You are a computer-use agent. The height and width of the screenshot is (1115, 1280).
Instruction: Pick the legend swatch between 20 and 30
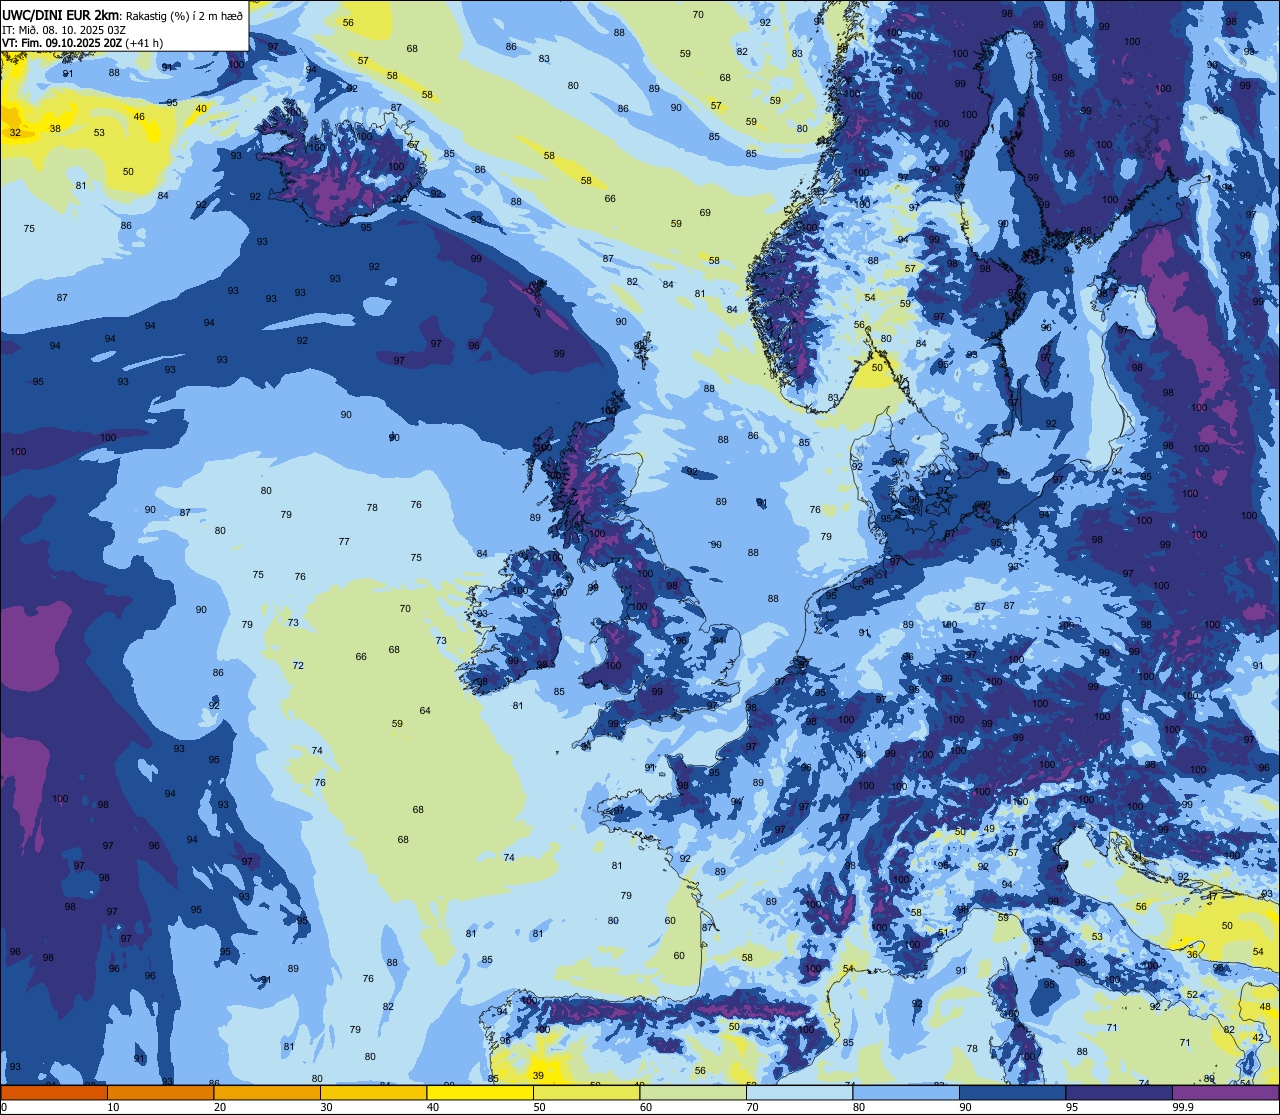point(267,1093)
